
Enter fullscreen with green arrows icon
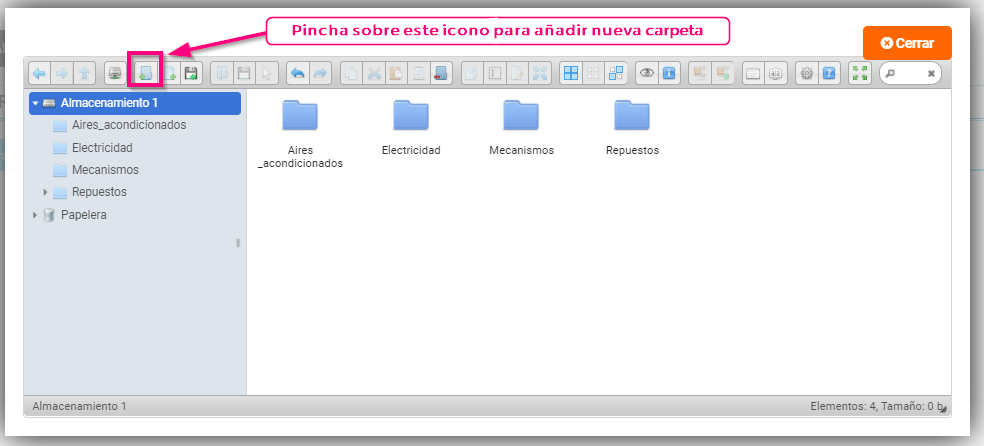coord(860,73)
